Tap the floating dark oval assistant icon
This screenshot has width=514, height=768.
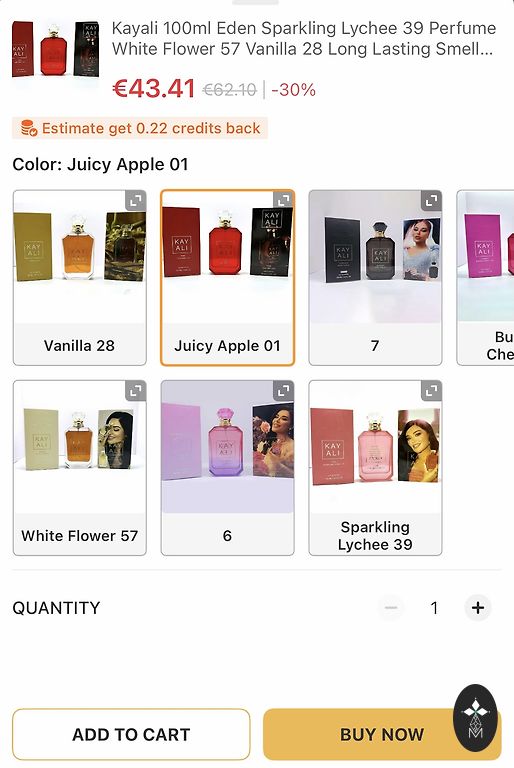coord(475,718)
